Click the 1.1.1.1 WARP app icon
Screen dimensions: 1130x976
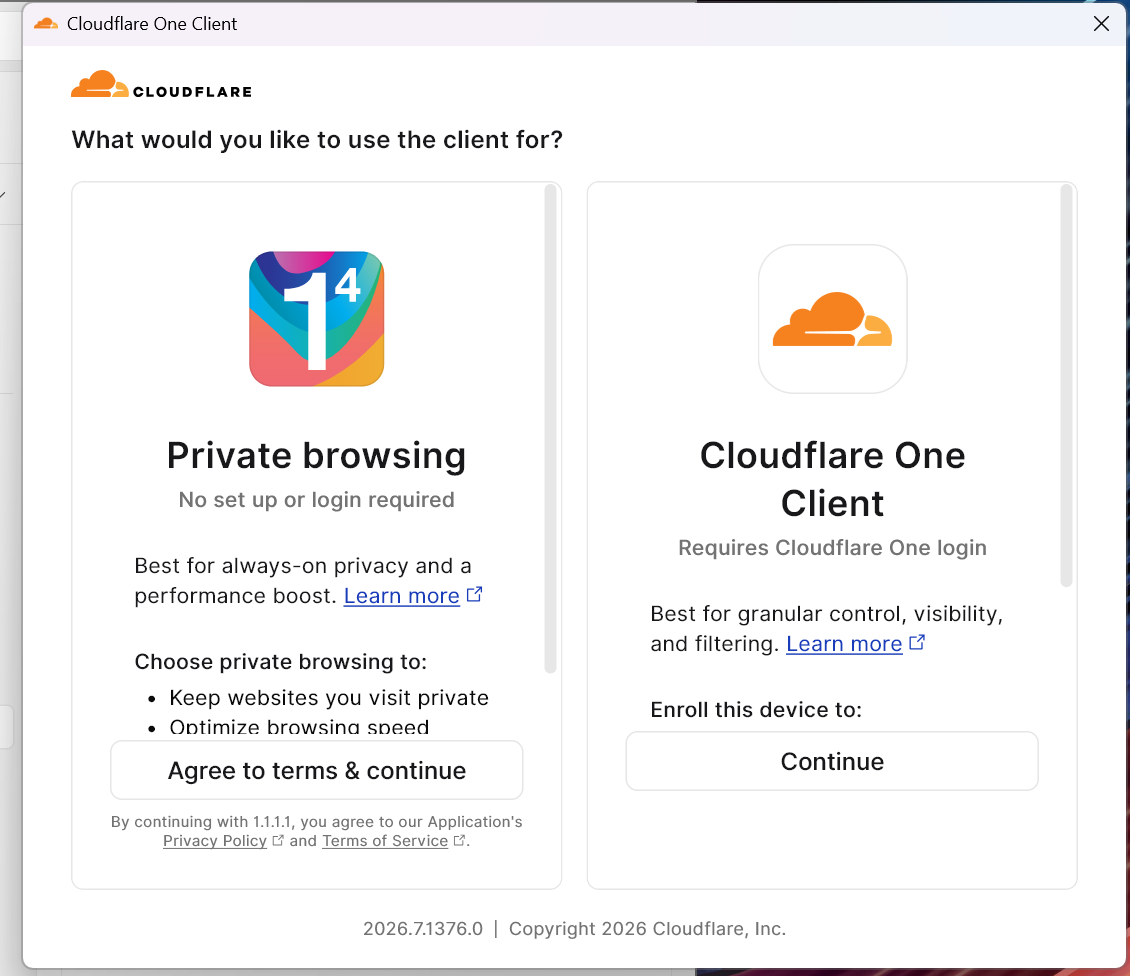pos(316,319)
